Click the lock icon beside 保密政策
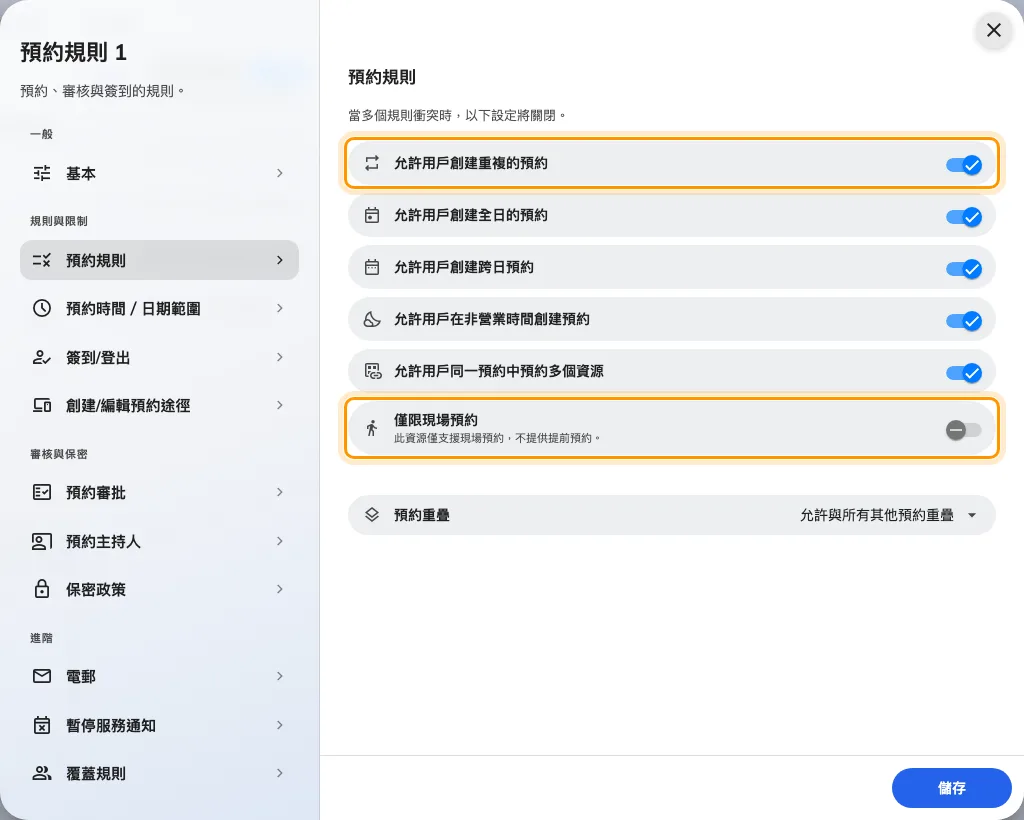Viewport: 1024px width, 820px height. pos(42,589)
